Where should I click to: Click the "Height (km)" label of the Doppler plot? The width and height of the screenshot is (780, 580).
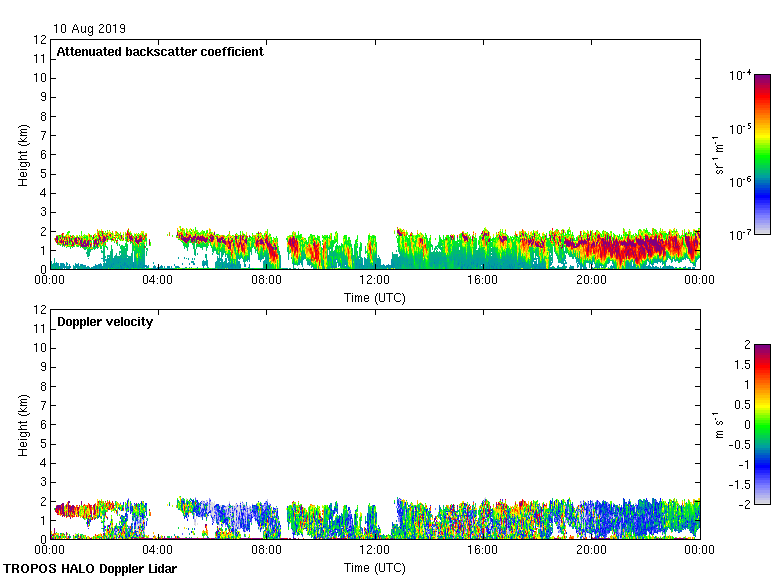[x=22, y=425]
